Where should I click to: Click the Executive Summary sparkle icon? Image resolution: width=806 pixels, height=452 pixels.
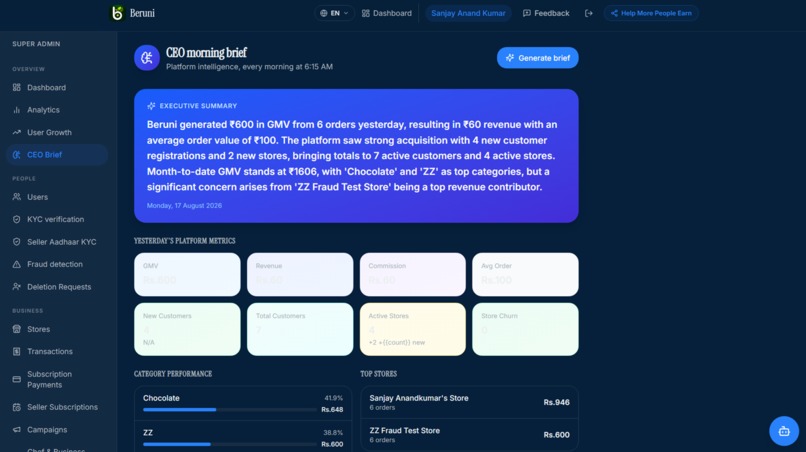(151, 106)
